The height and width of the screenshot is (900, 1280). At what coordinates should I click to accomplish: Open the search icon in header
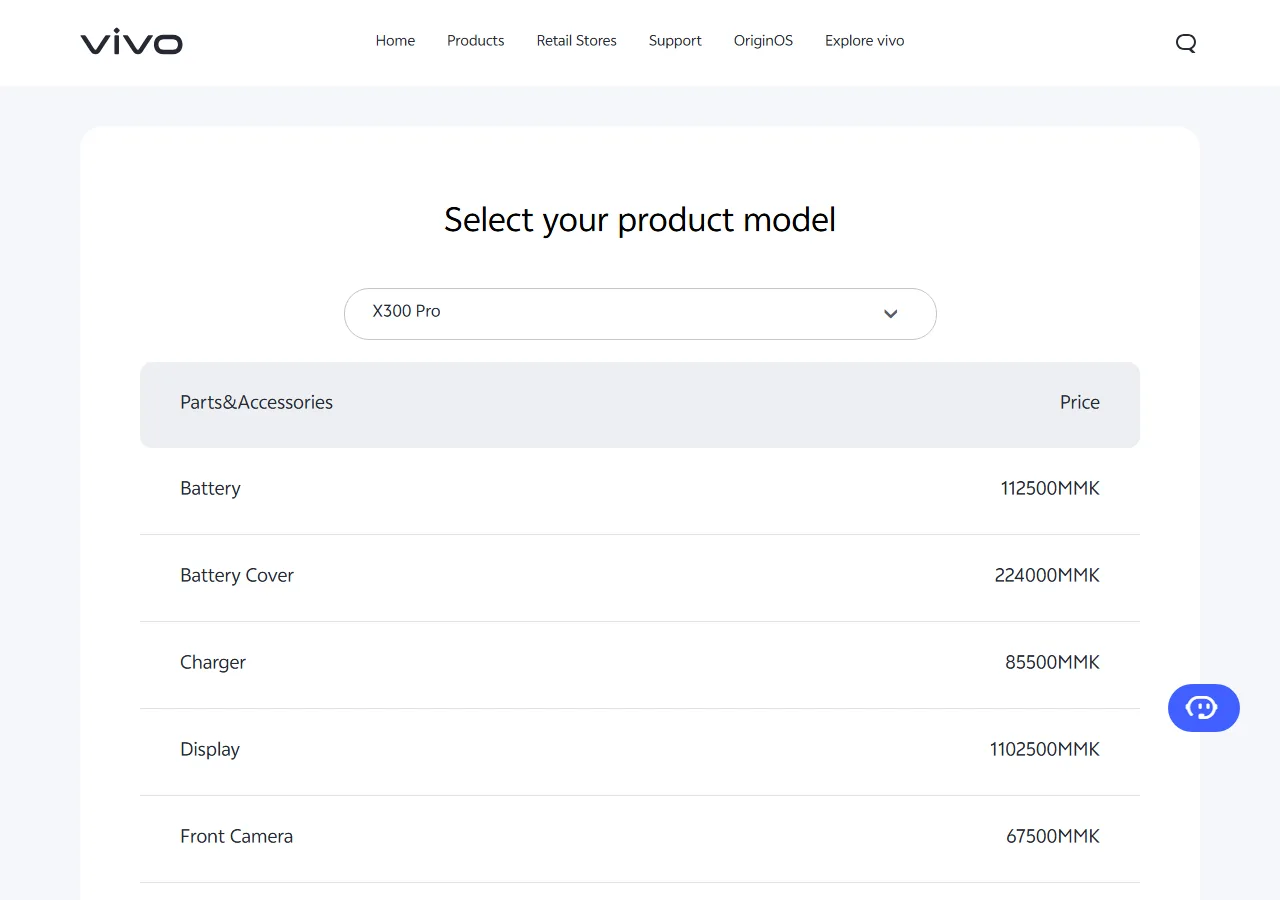[1186, 42]
